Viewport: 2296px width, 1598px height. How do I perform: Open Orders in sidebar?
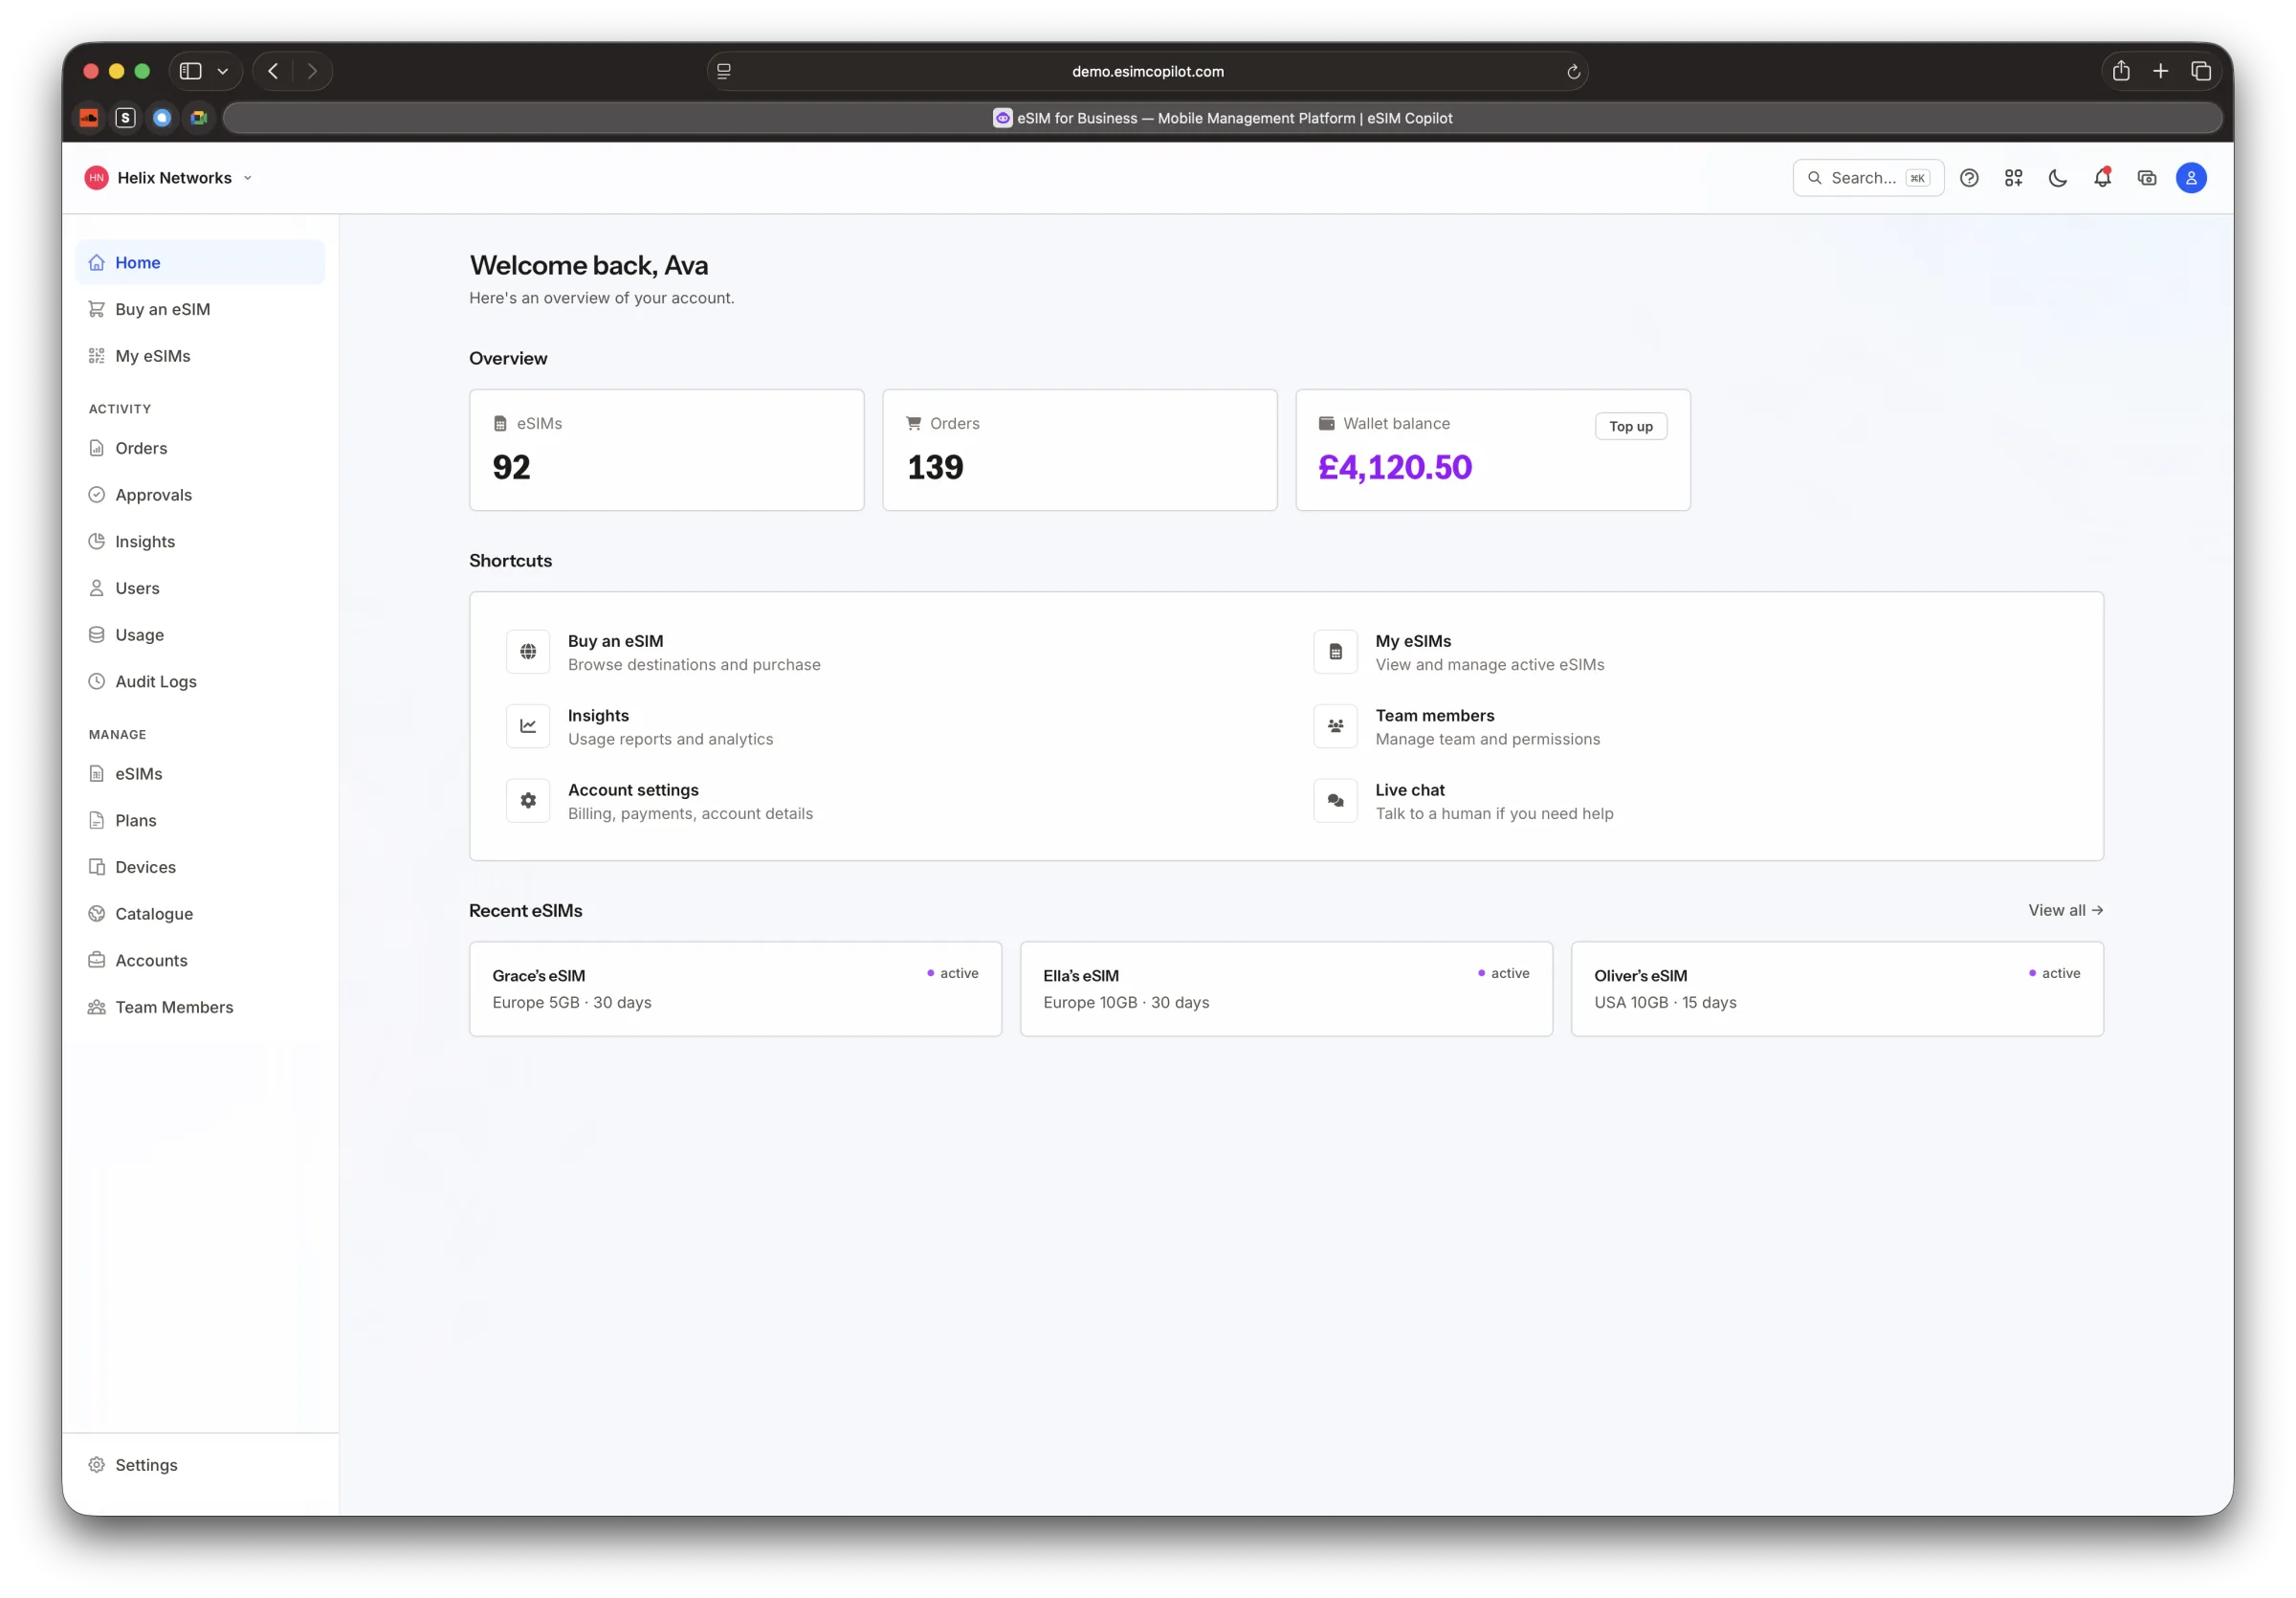point(200,448)
